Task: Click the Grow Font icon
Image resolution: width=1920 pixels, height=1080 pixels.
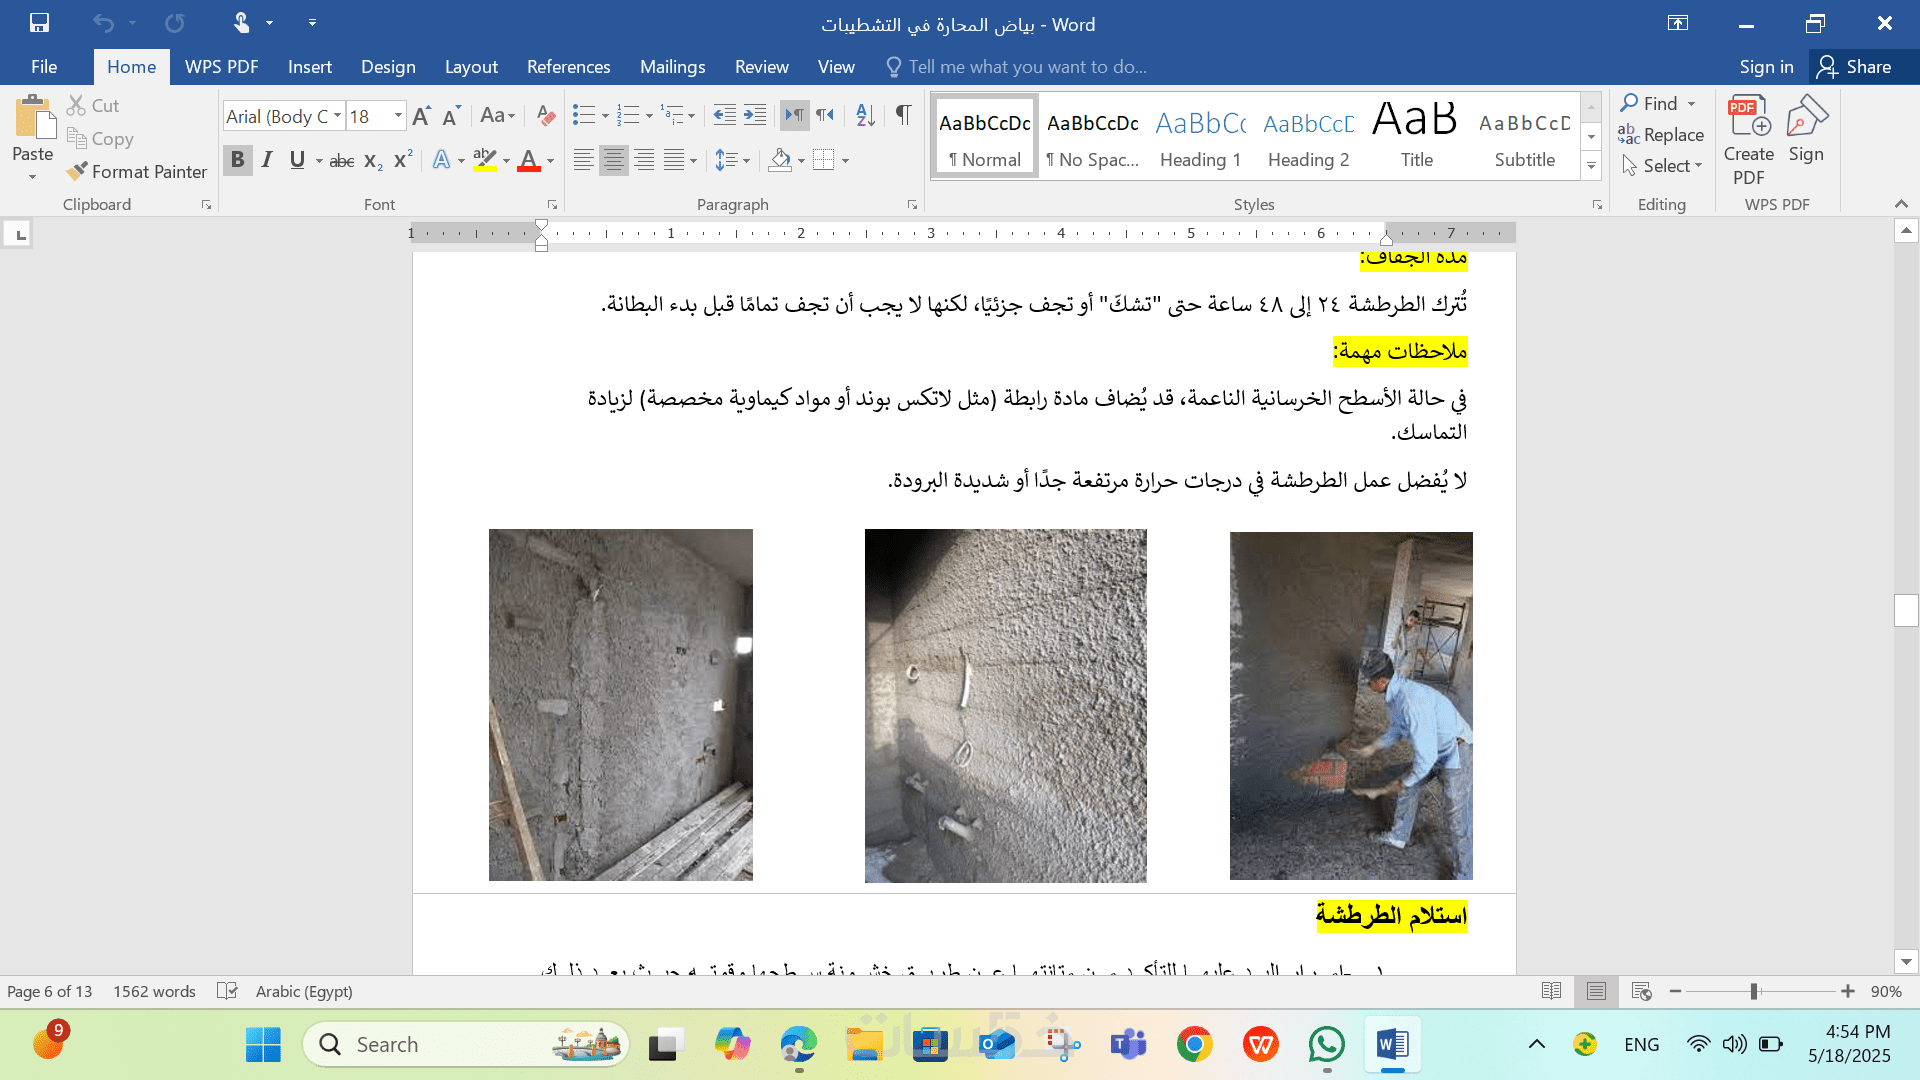Action: pyautogui.click(x=421, y=116)
